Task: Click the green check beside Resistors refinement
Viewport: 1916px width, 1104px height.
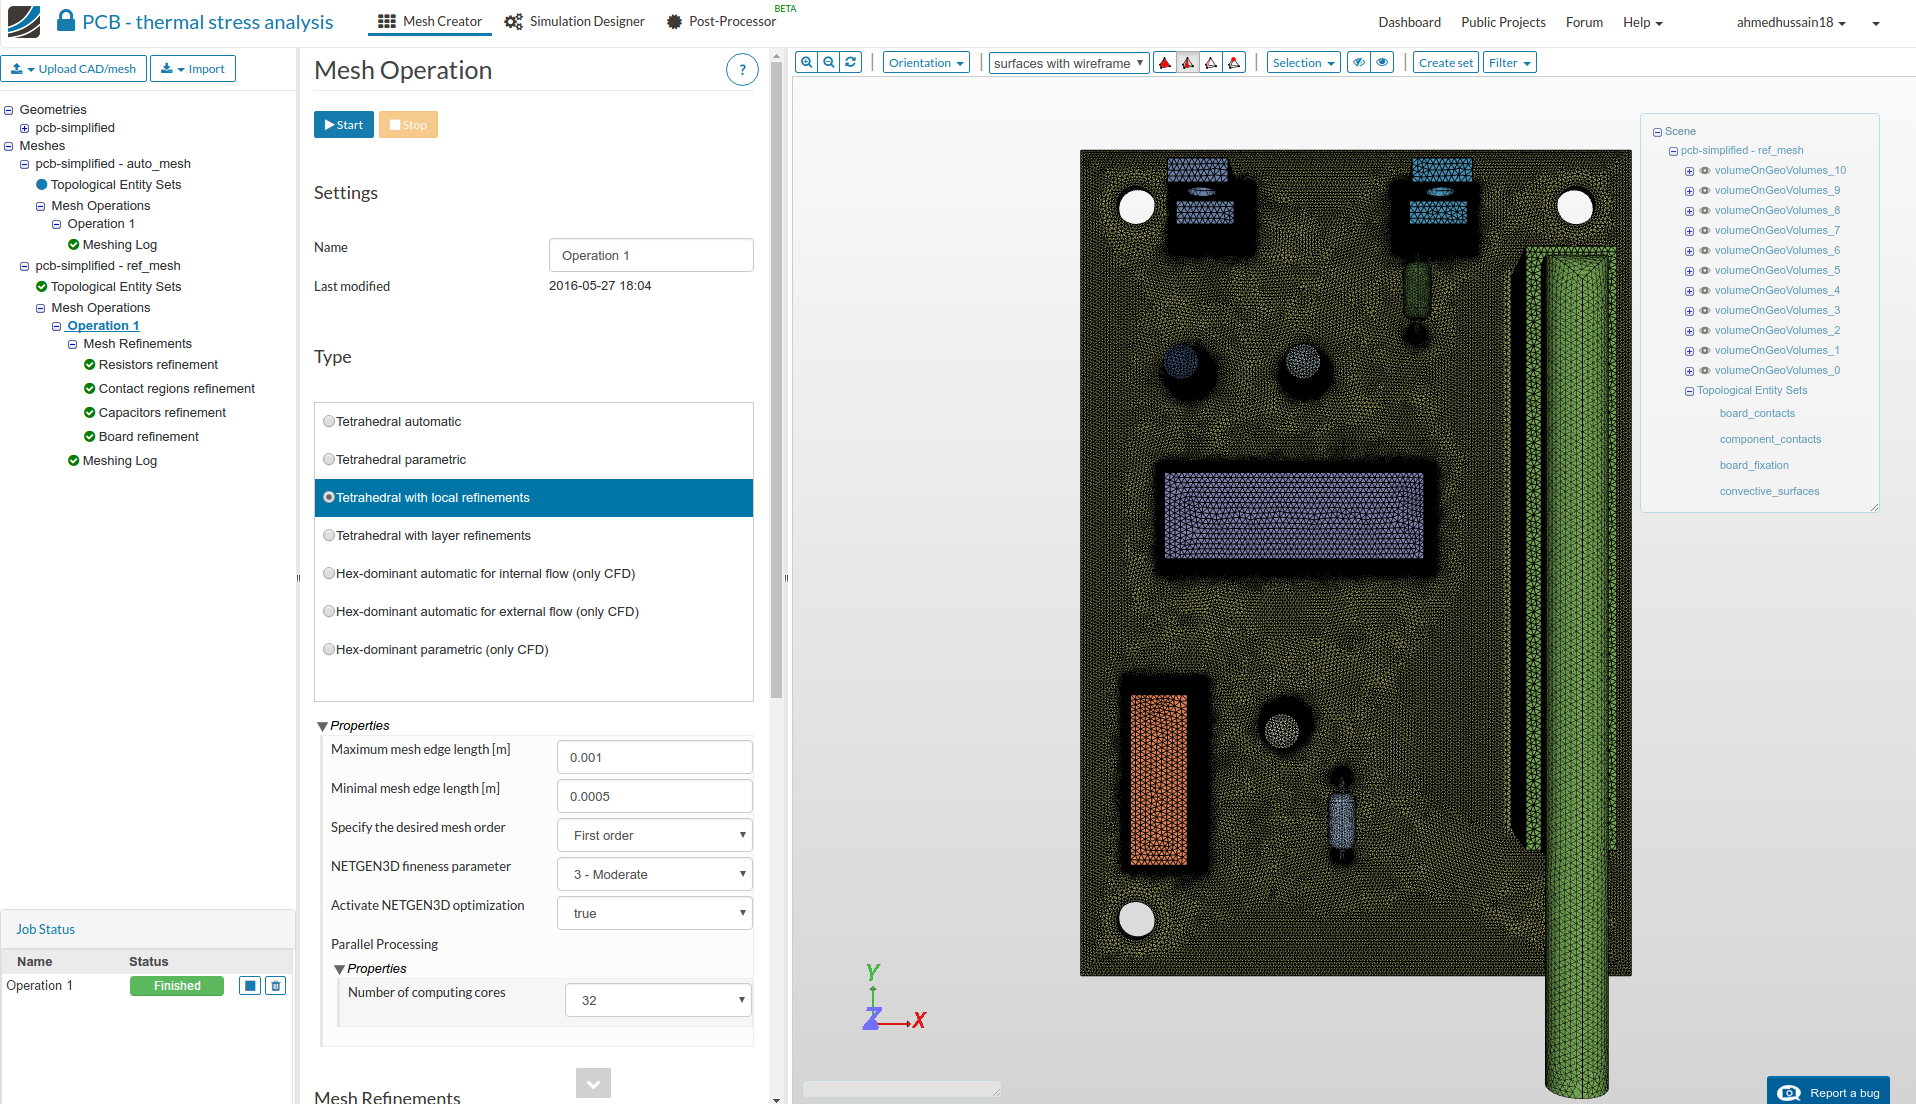Action: click(x=89, y=365)
